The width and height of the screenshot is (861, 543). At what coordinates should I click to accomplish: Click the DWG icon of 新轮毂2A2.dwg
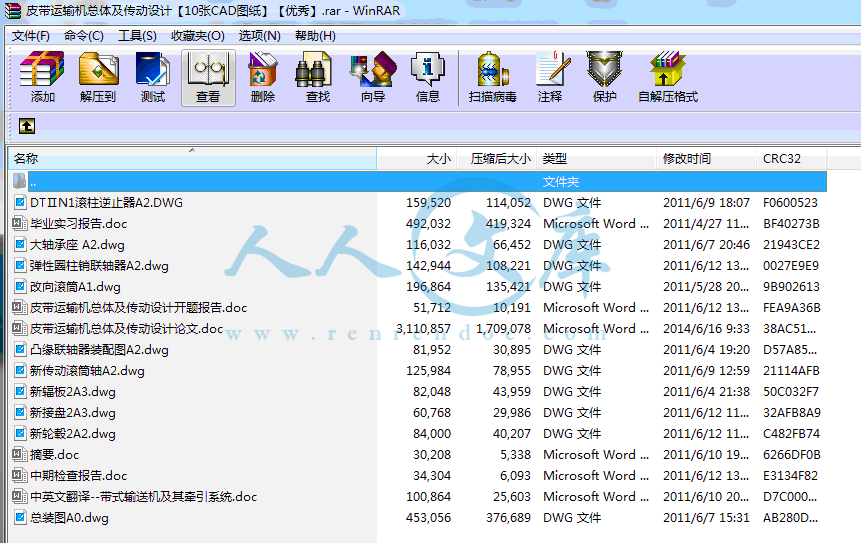pos(20,434)
